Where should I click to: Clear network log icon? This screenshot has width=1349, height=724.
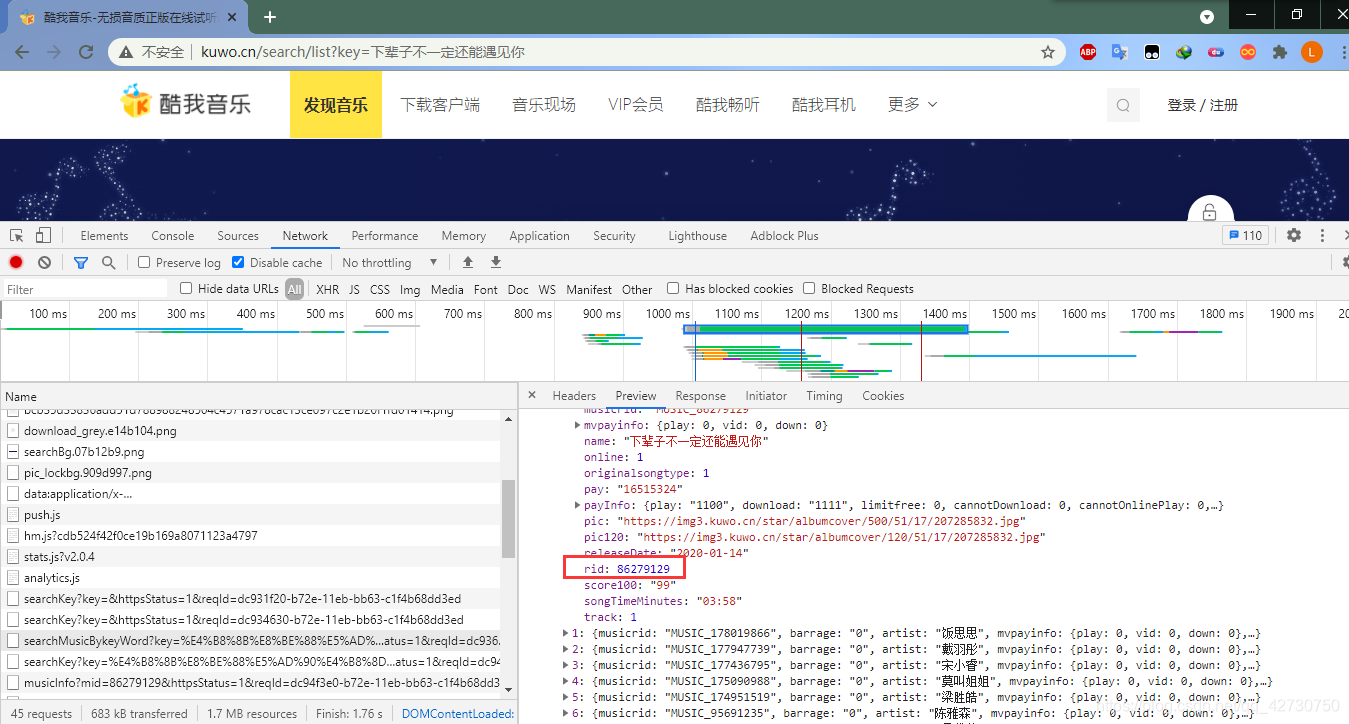(44, 262)
